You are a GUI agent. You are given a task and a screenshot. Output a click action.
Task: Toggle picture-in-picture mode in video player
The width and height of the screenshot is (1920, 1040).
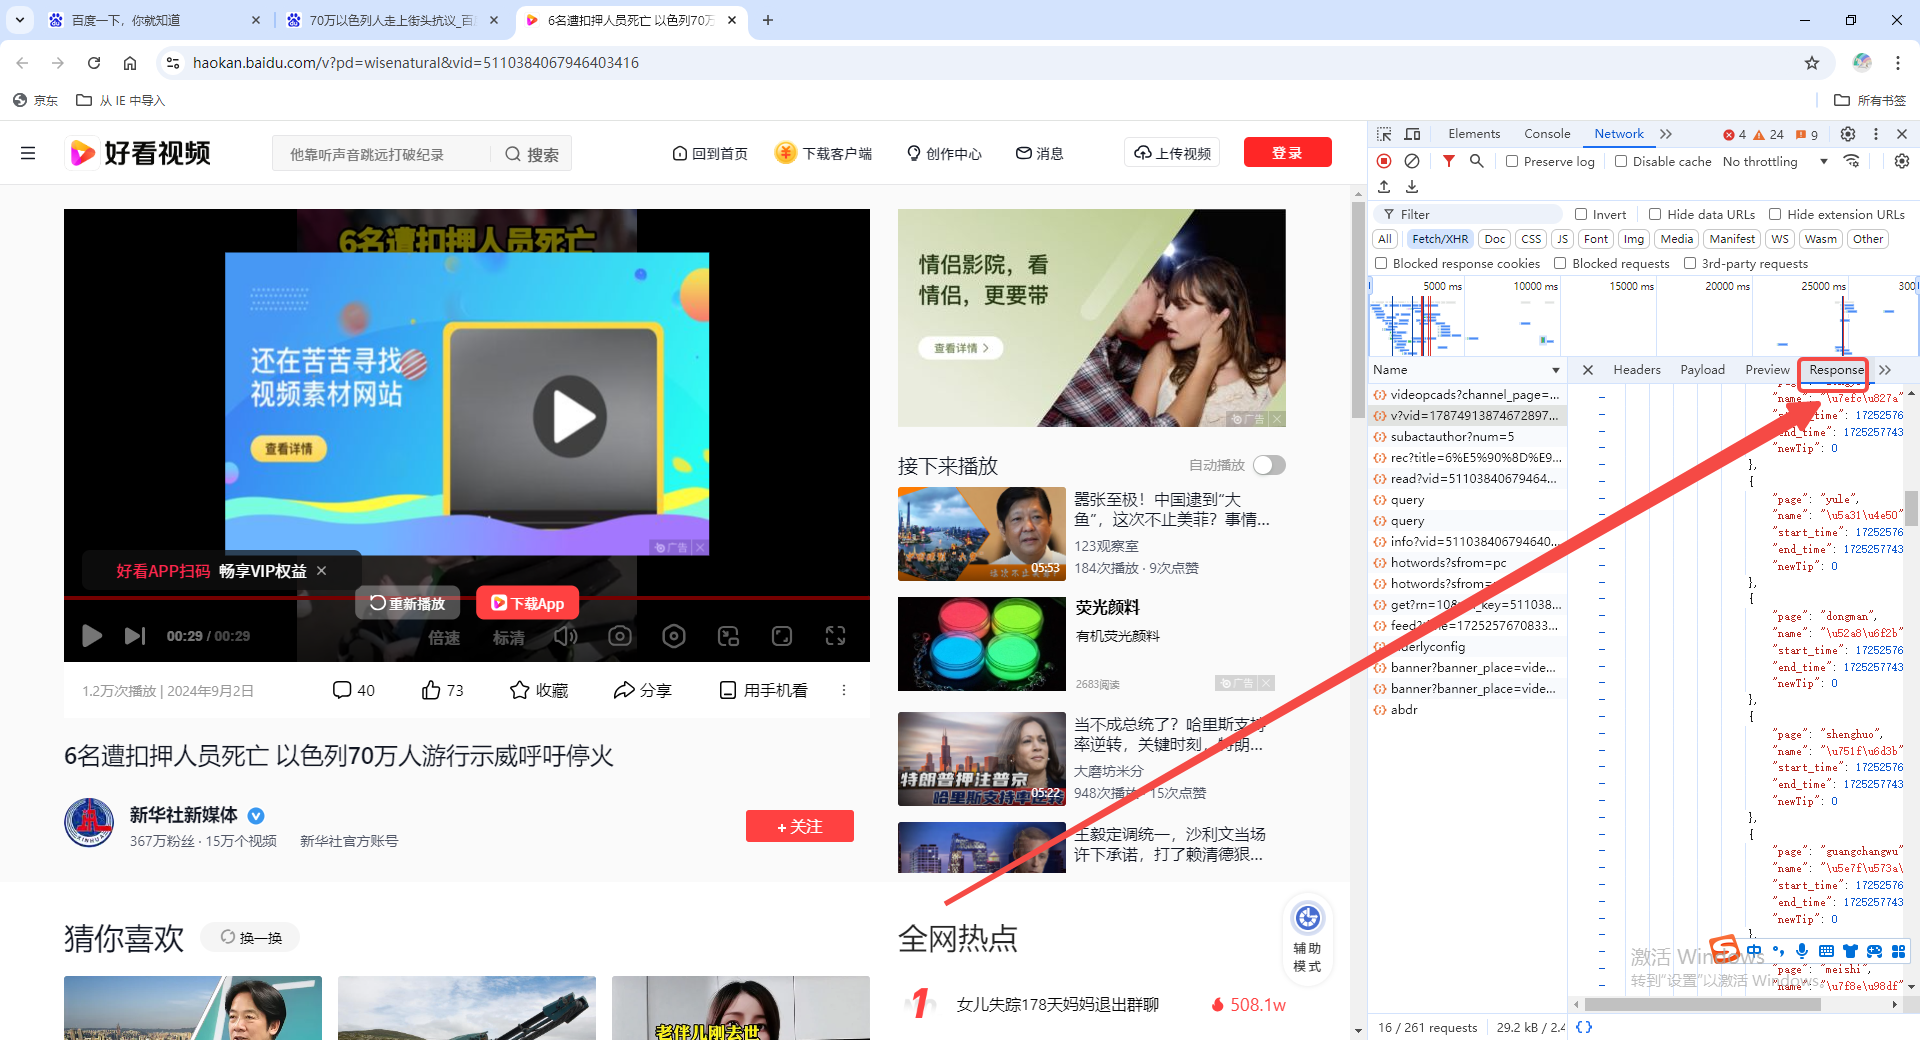[728, 636]
